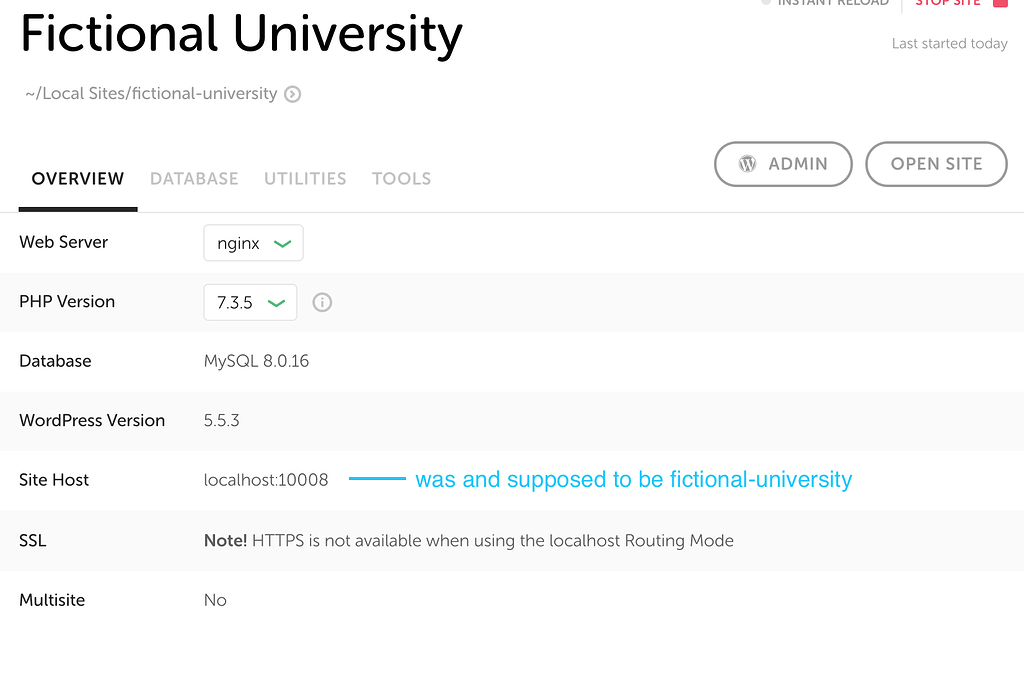The height and width of the screenshot is (700, 1024).
Task: Switch to the Overview tab
Action: 78,179
